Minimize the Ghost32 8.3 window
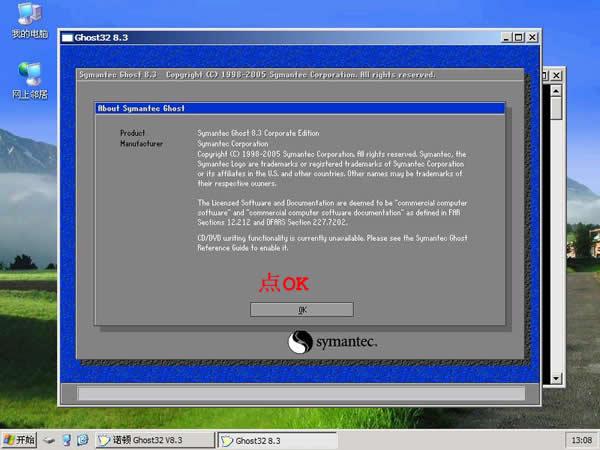Viewport: 600px width, 450px height. pos(506,38)
